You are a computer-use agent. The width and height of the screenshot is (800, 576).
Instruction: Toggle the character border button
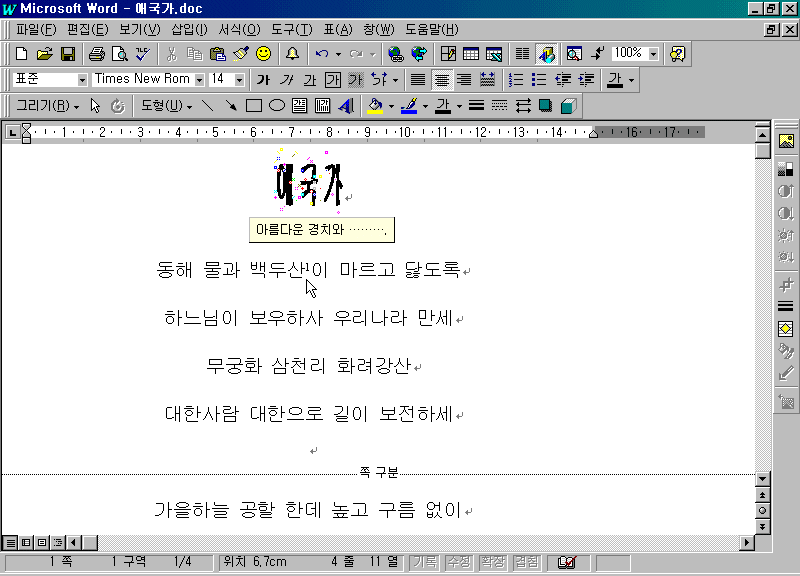pyautogui.click(x=333, y=80)
